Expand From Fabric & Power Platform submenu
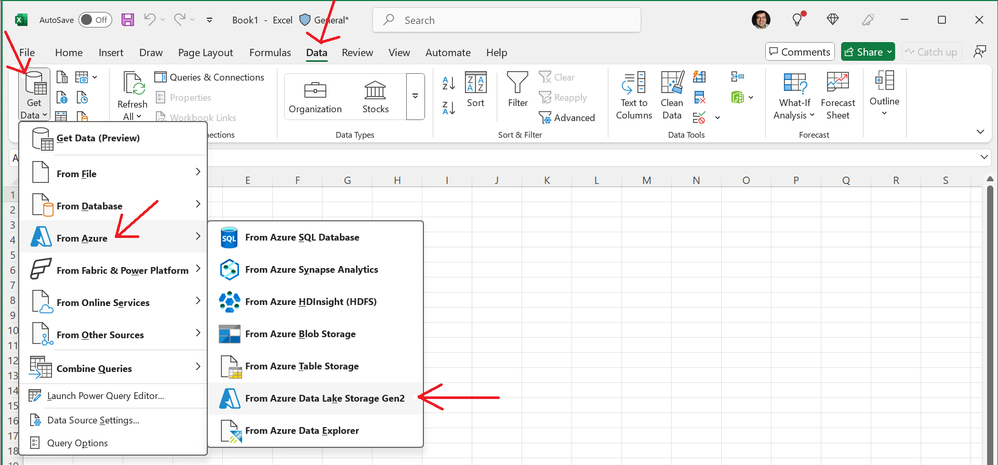 (113, 270)
